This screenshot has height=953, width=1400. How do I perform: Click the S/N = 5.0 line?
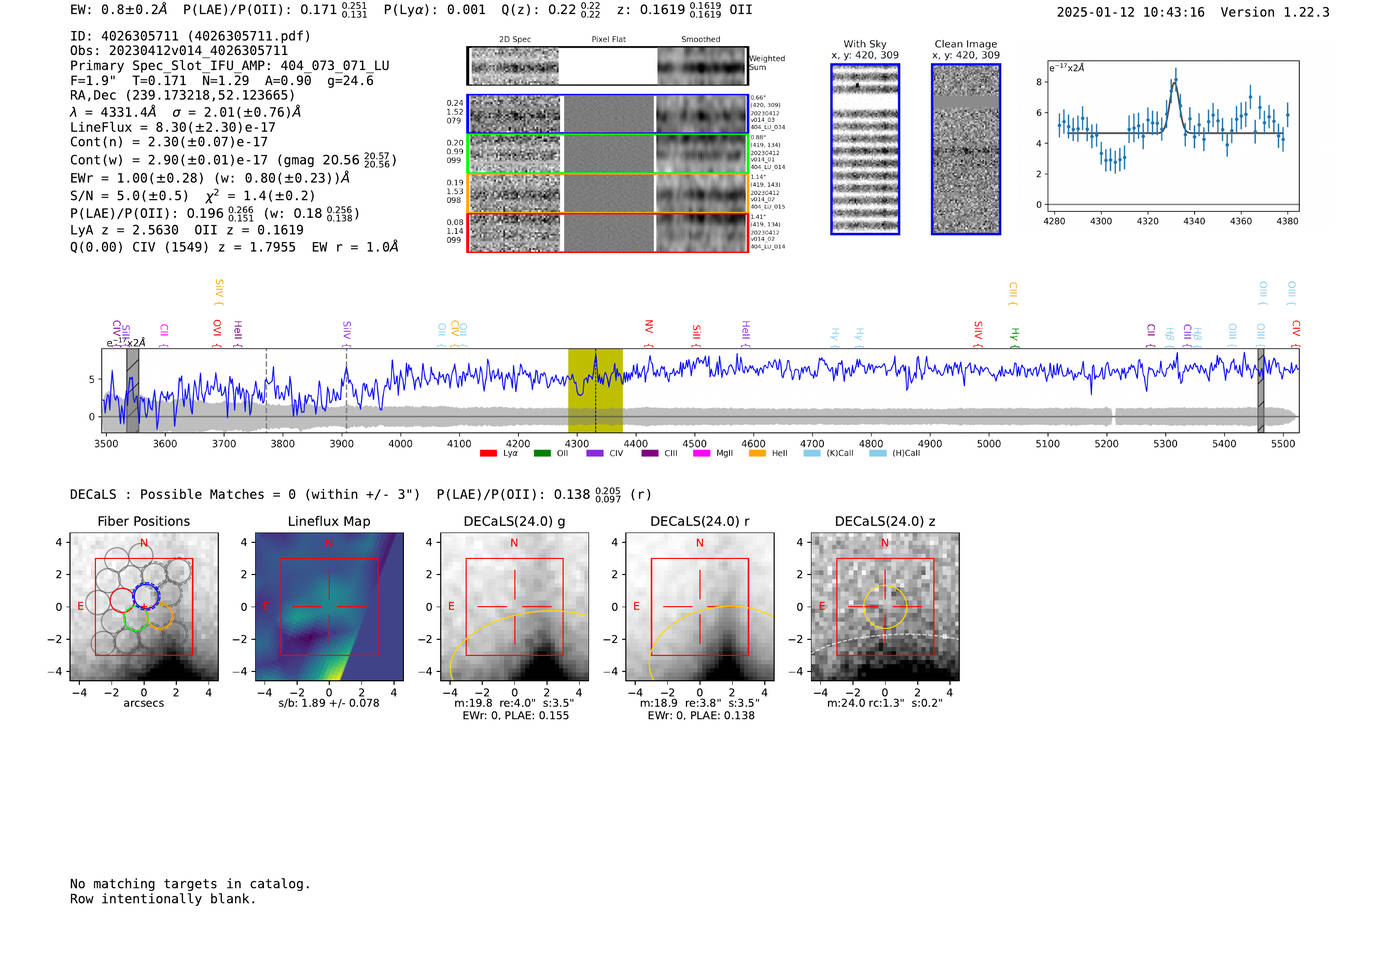coord(192,195)
